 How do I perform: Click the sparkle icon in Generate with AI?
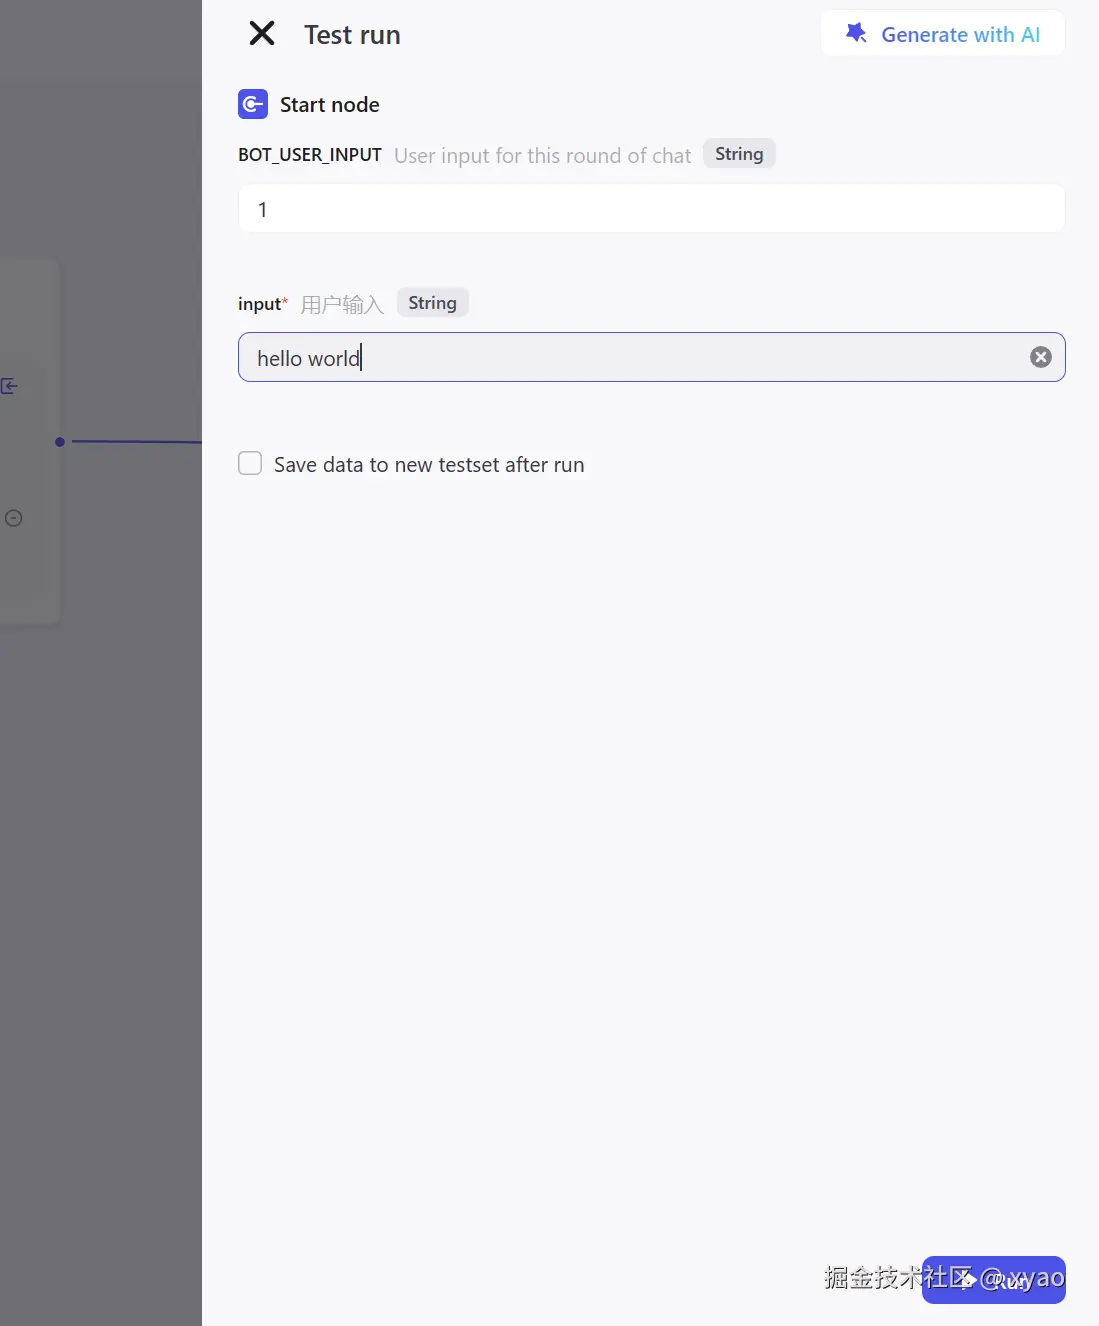click(x=856, y=33)
